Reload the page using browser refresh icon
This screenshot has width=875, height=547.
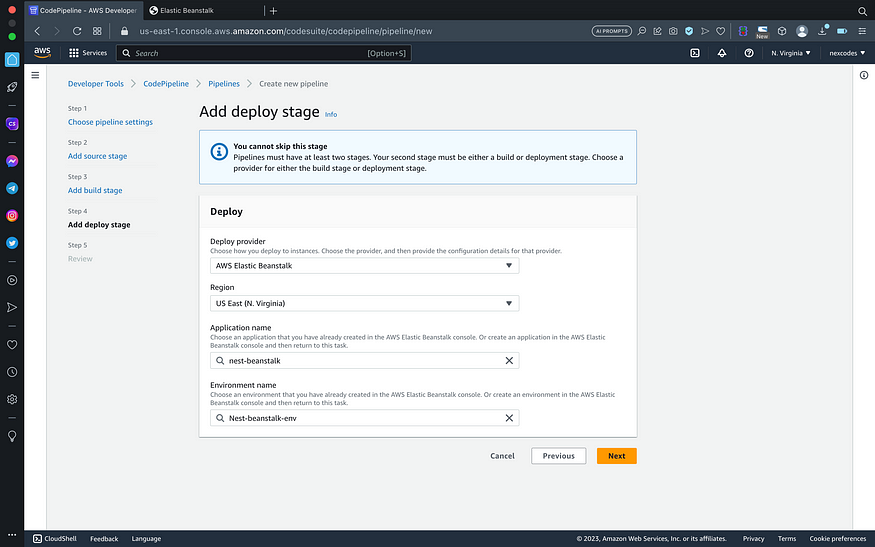[77, 31]
